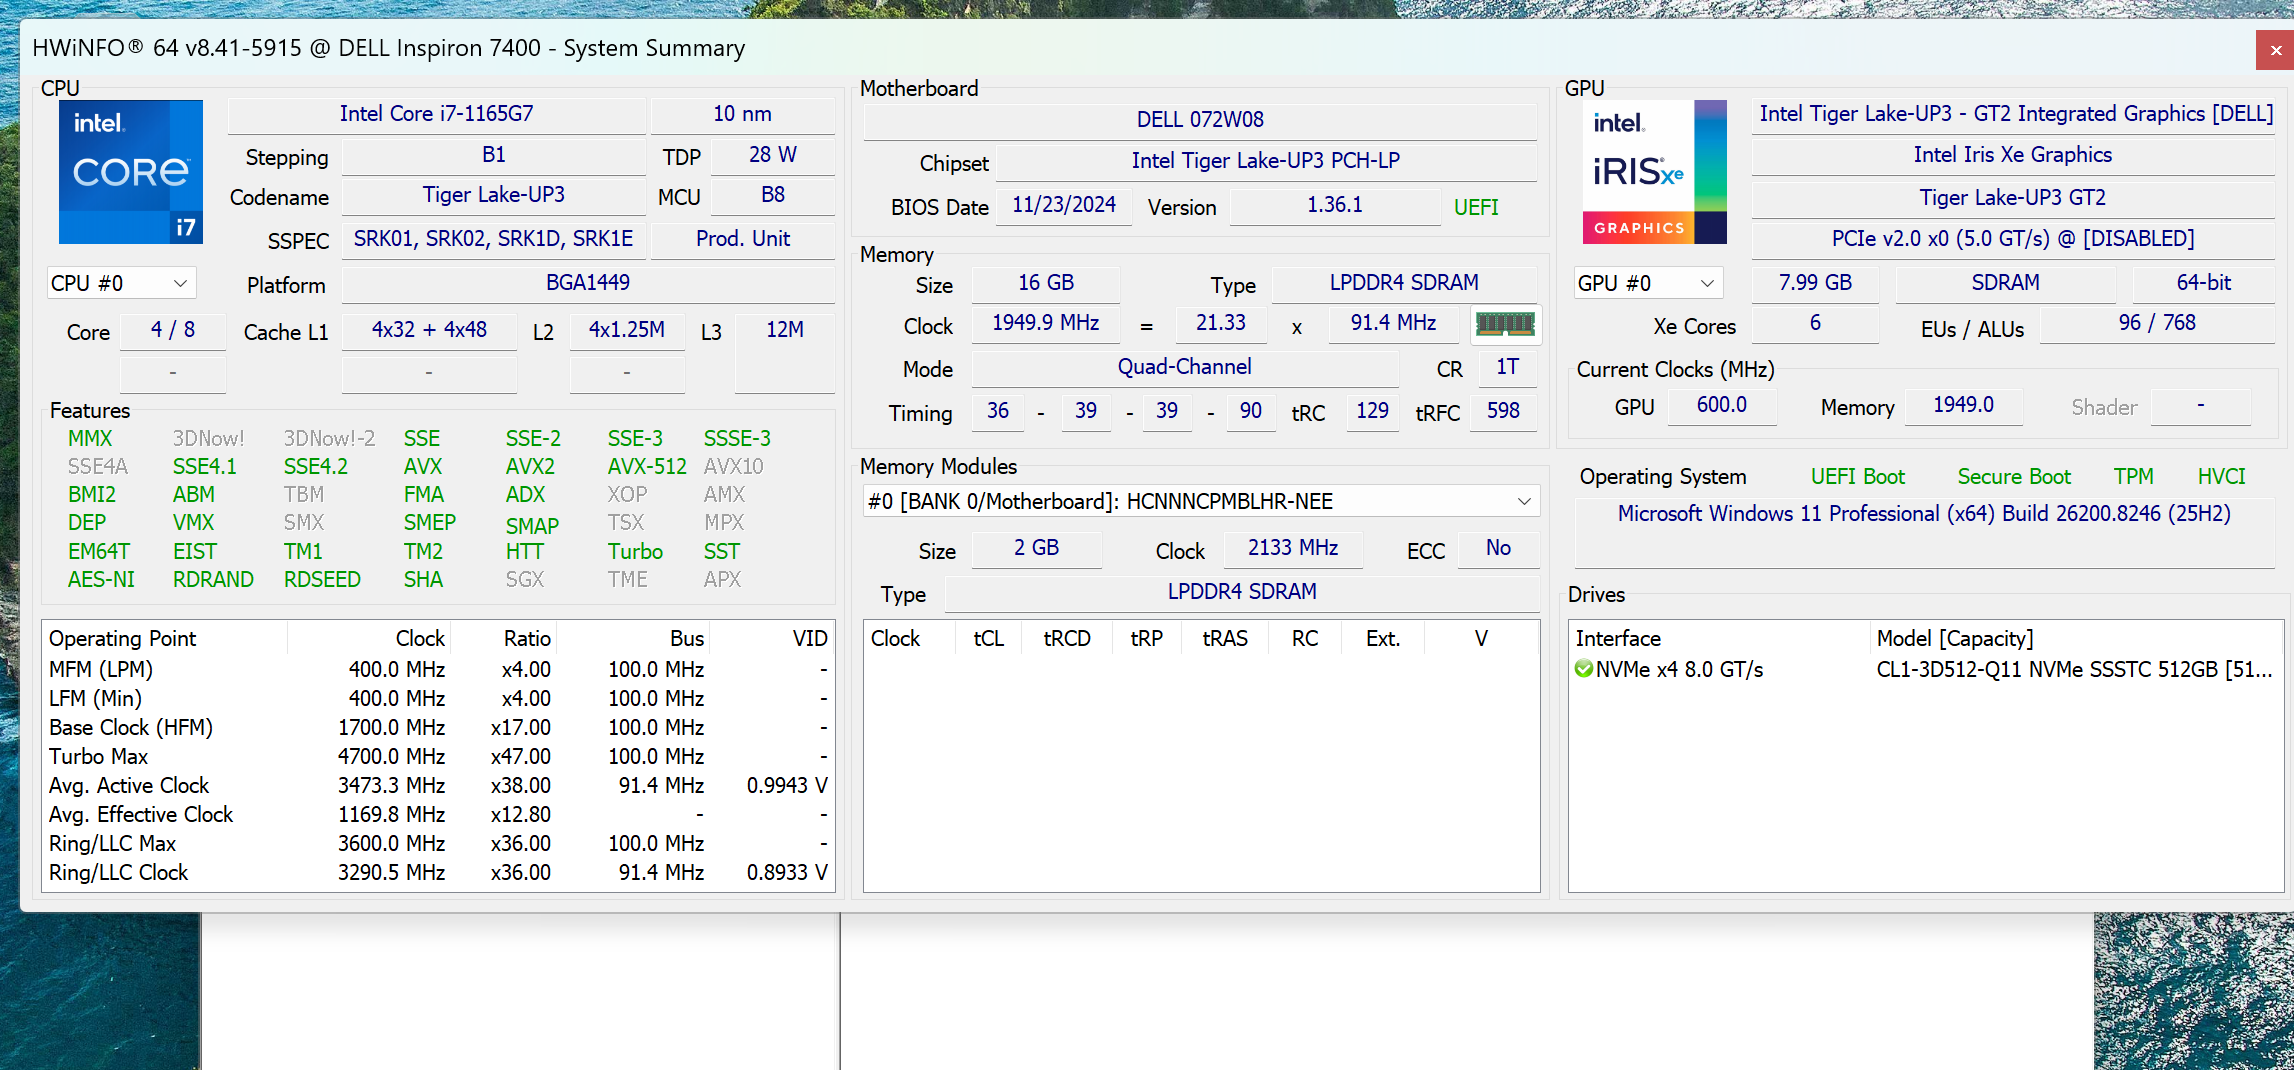Click the tCL column header
Viewport: 2294px width, 1070px height.
(x=988, y=638)
